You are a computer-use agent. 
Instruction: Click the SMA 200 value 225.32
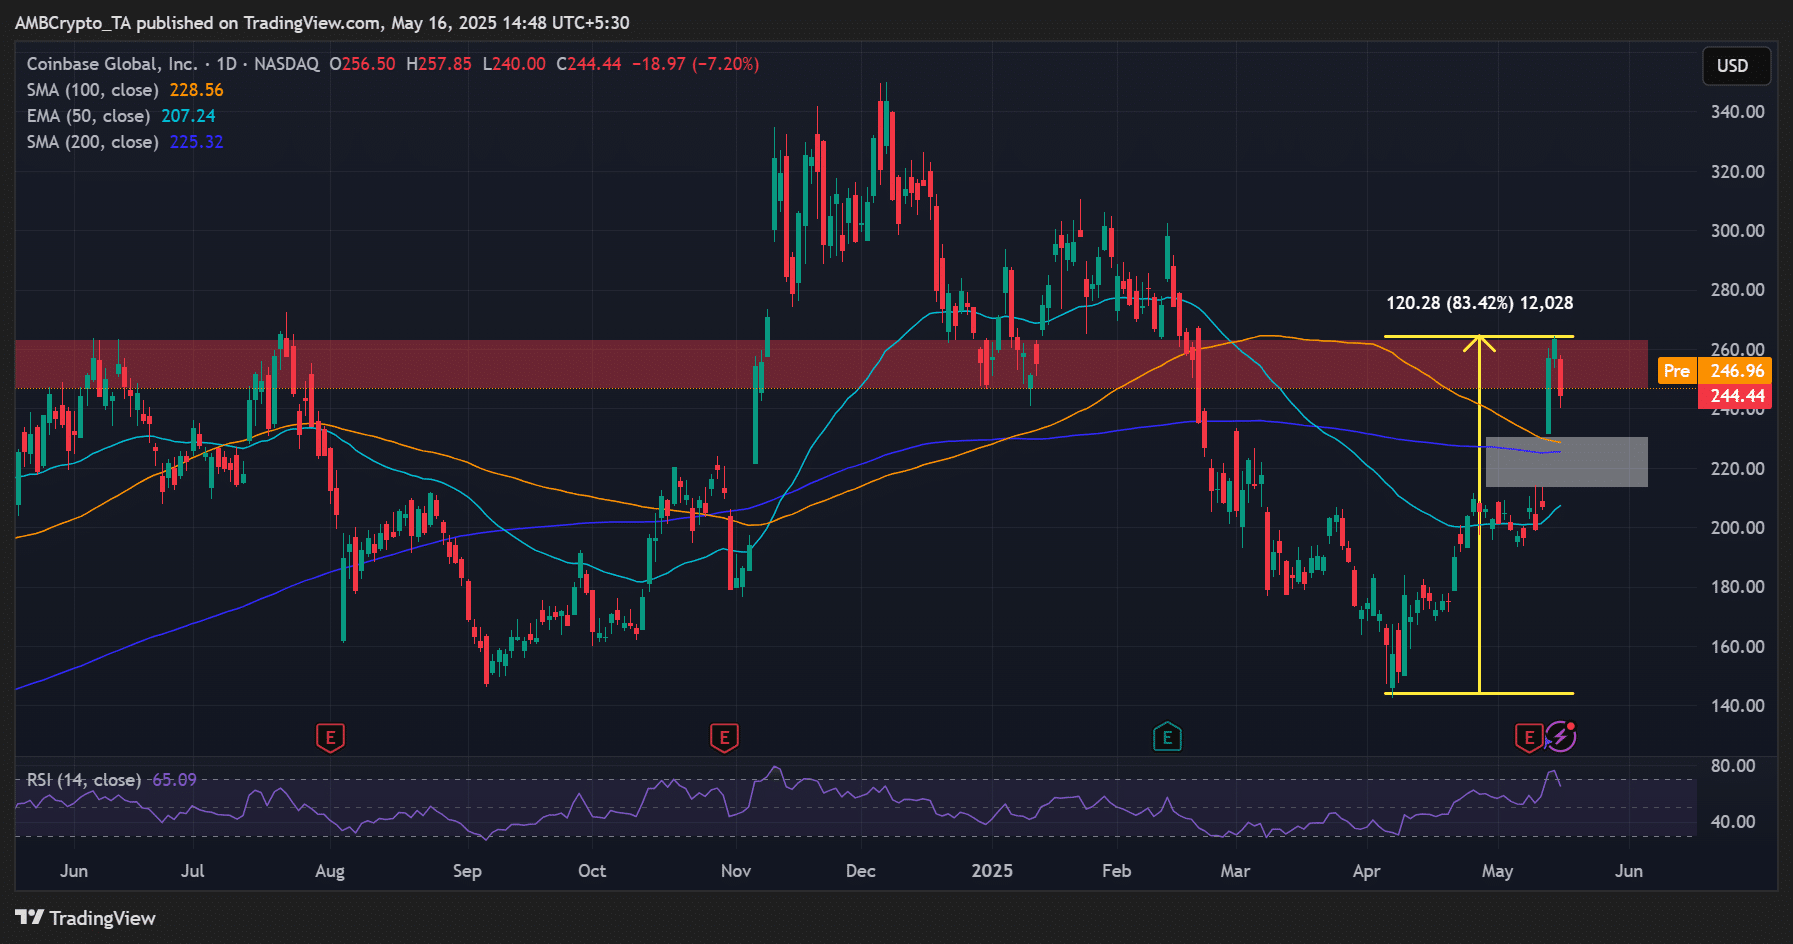coord(197,142)
